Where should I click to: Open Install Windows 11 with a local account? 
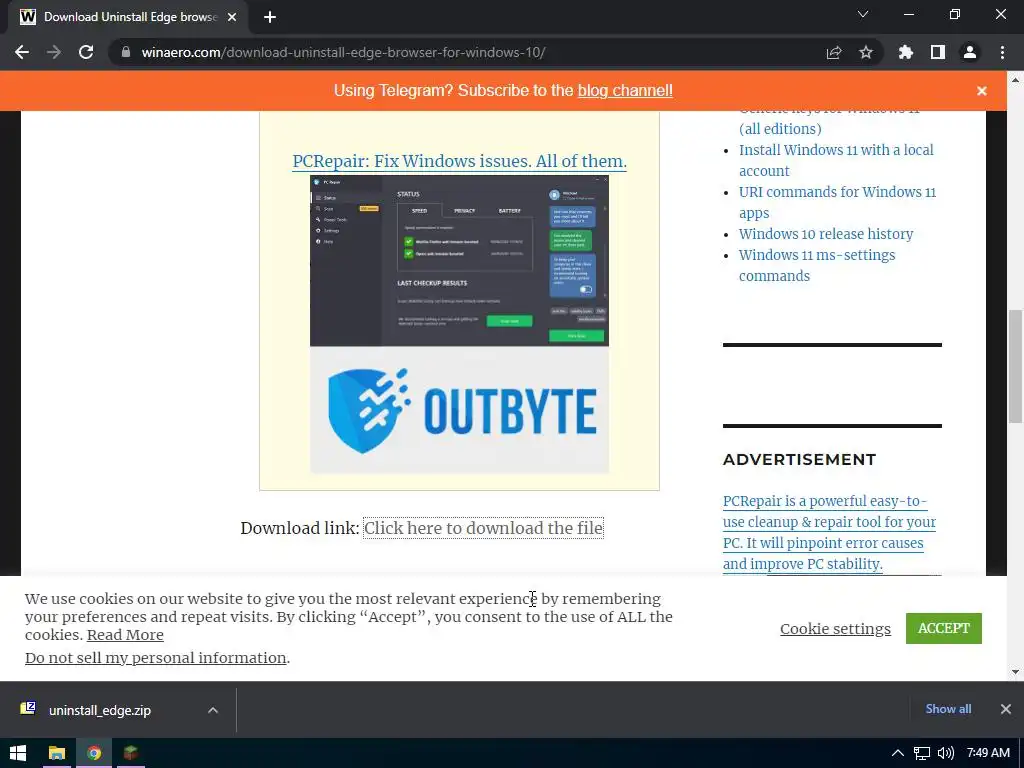click(836, 161)
